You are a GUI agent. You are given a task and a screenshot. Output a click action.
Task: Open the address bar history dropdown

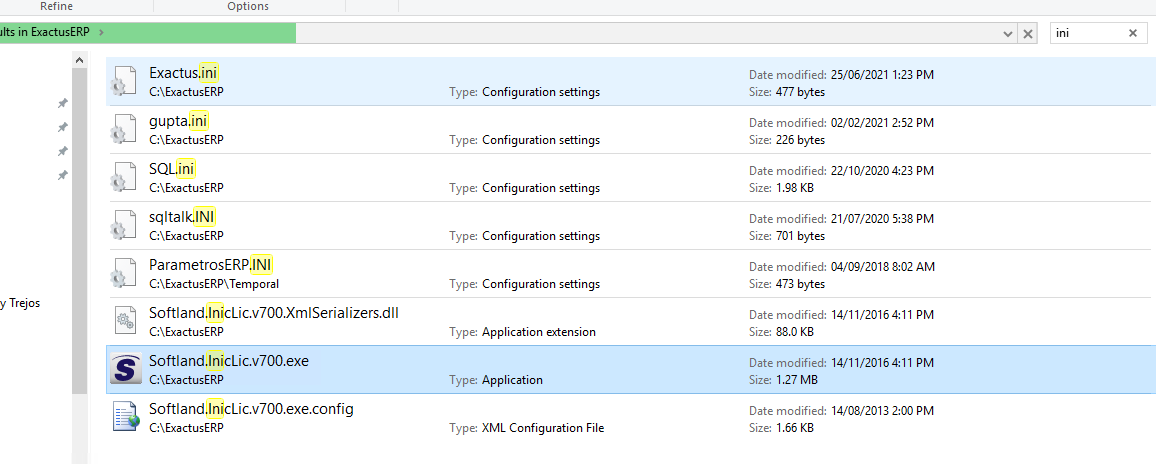point(1008,34)
